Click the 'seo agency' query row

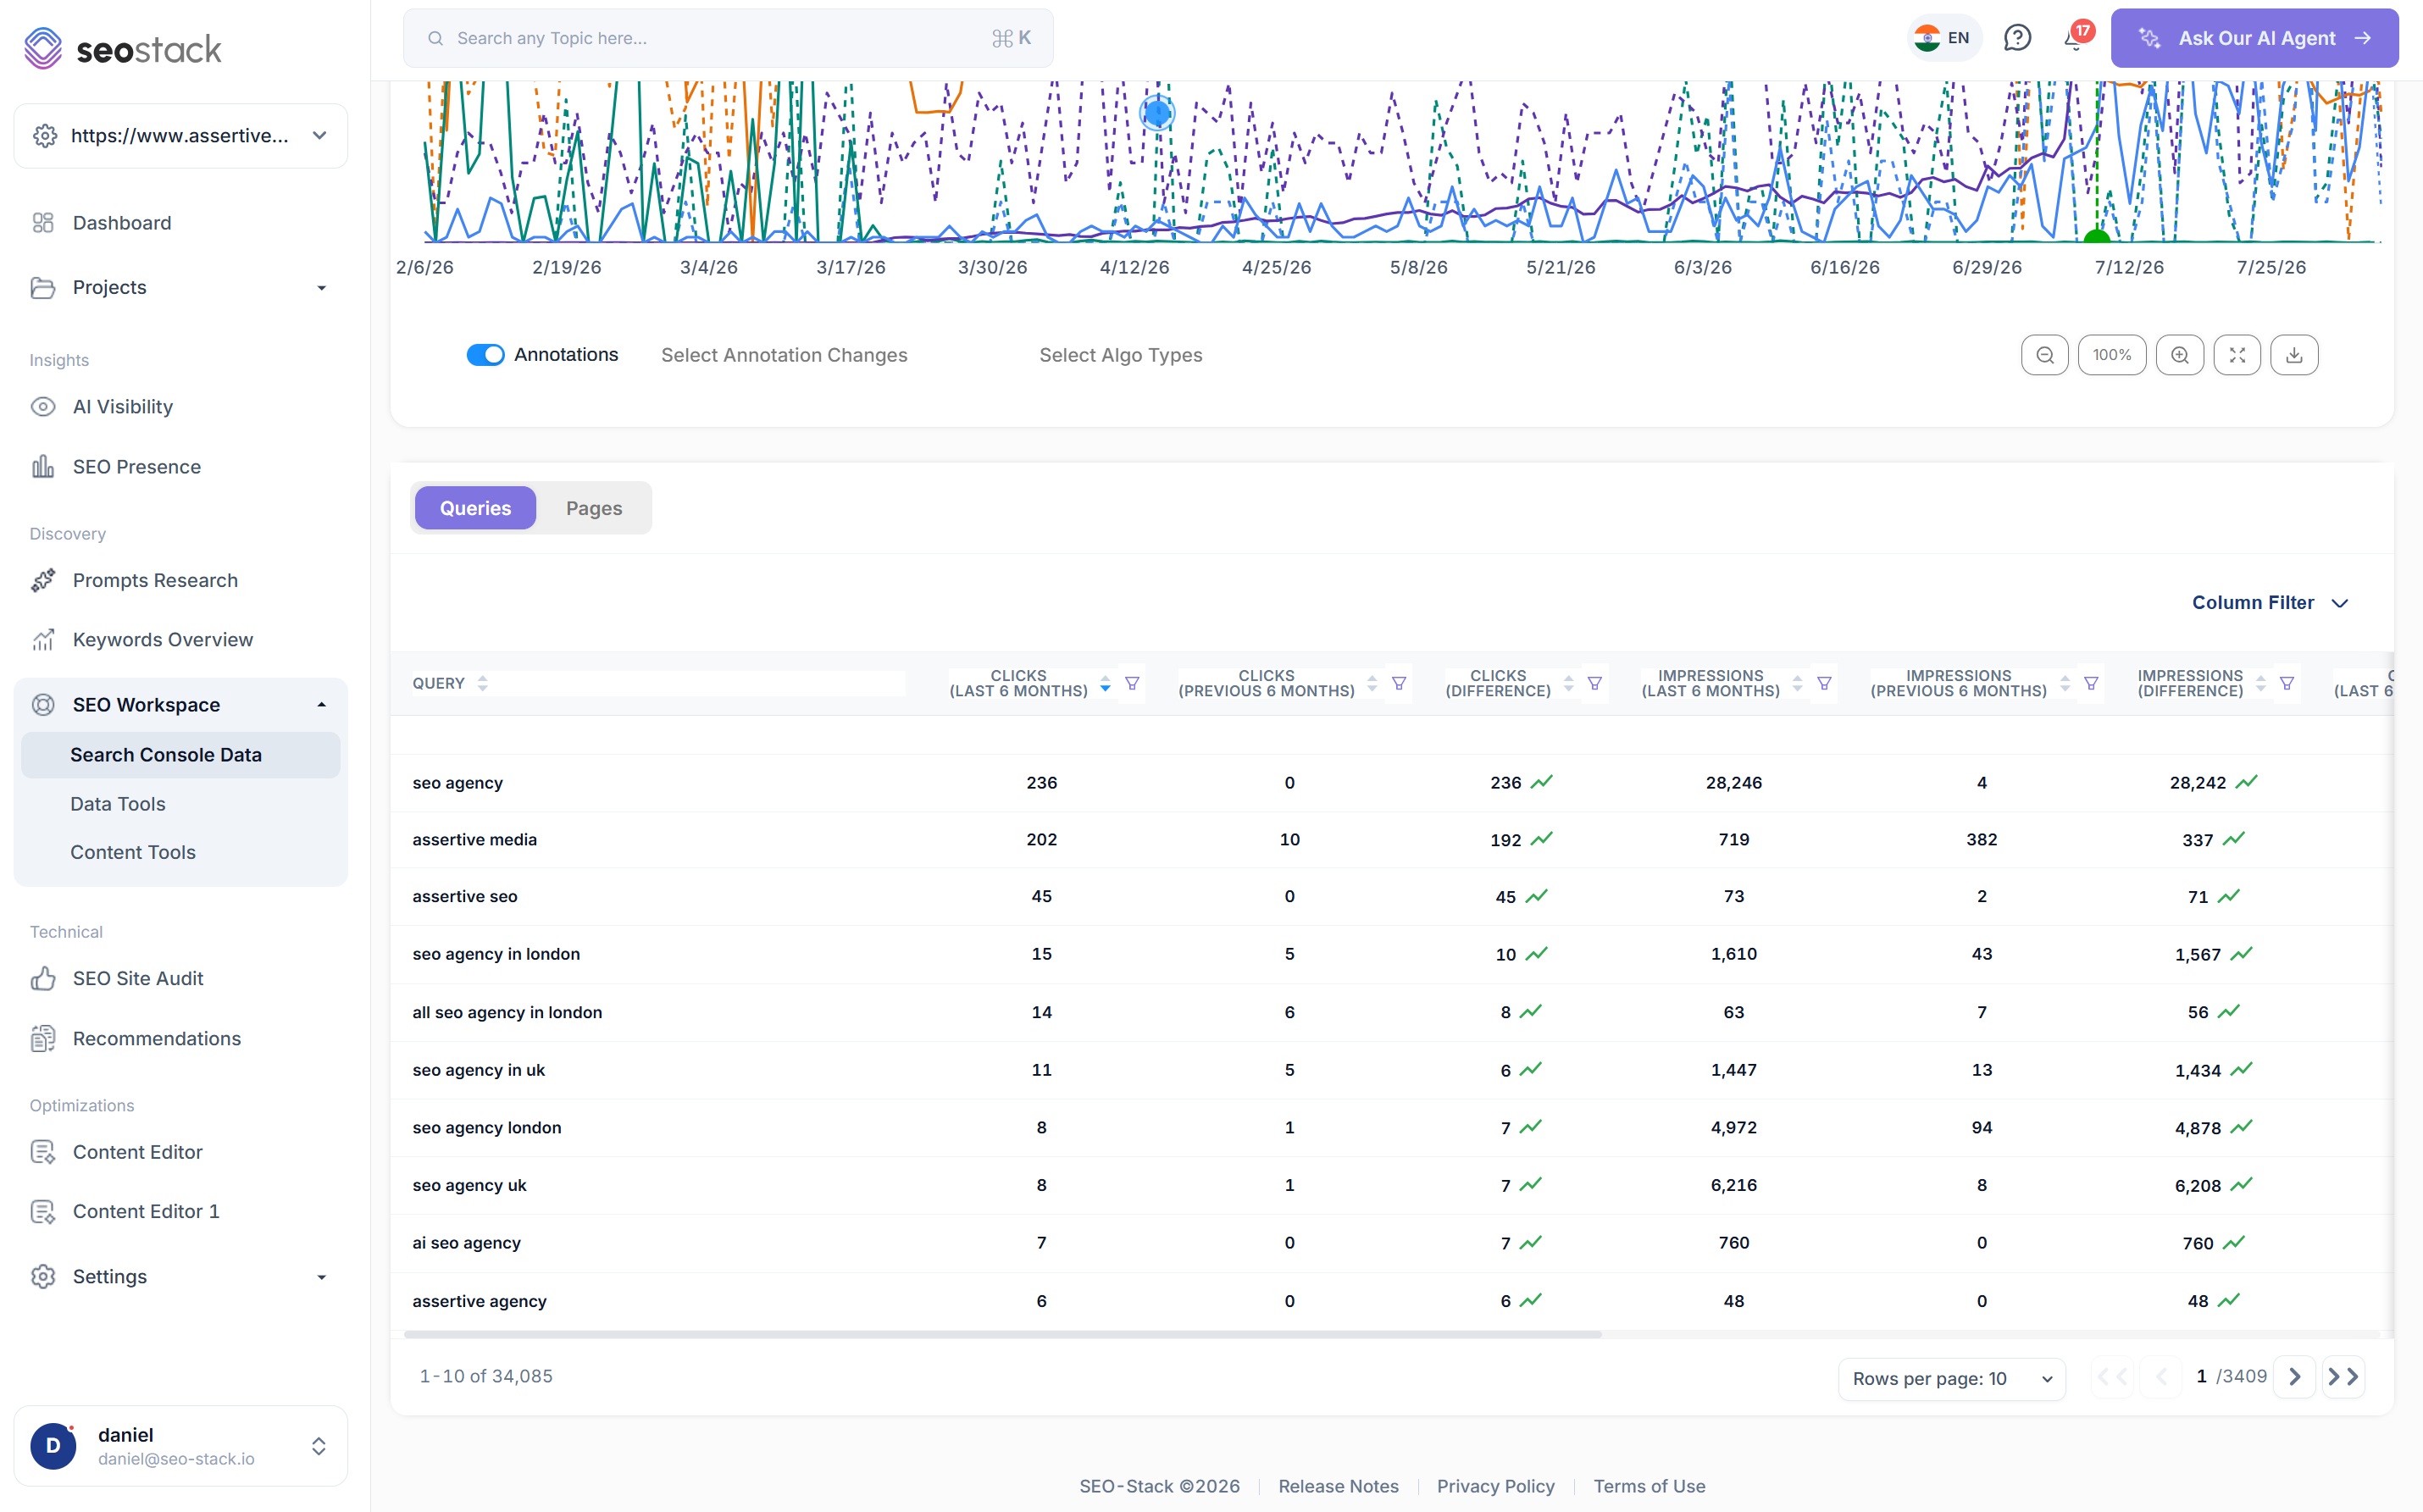(x=1392, y=783)
